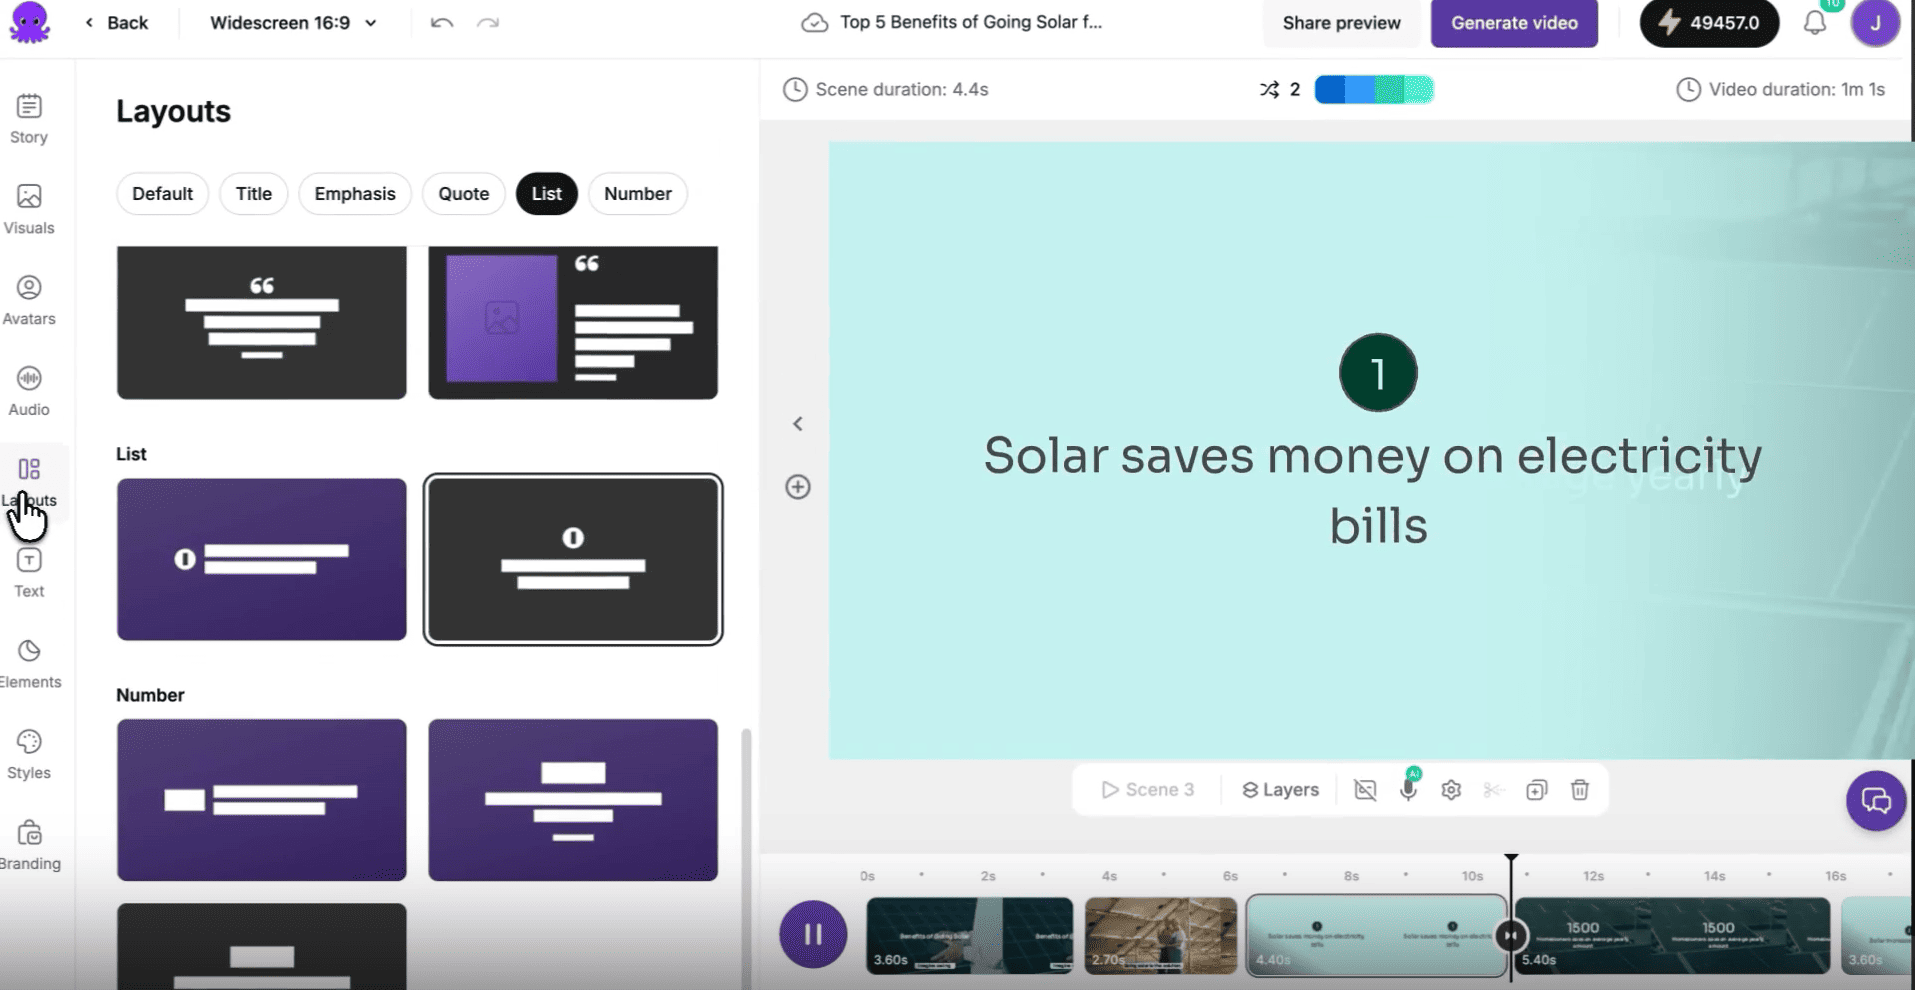Open the Audio panel
1915x990 pixels.
pyautogui.click(x=29, y=392)
